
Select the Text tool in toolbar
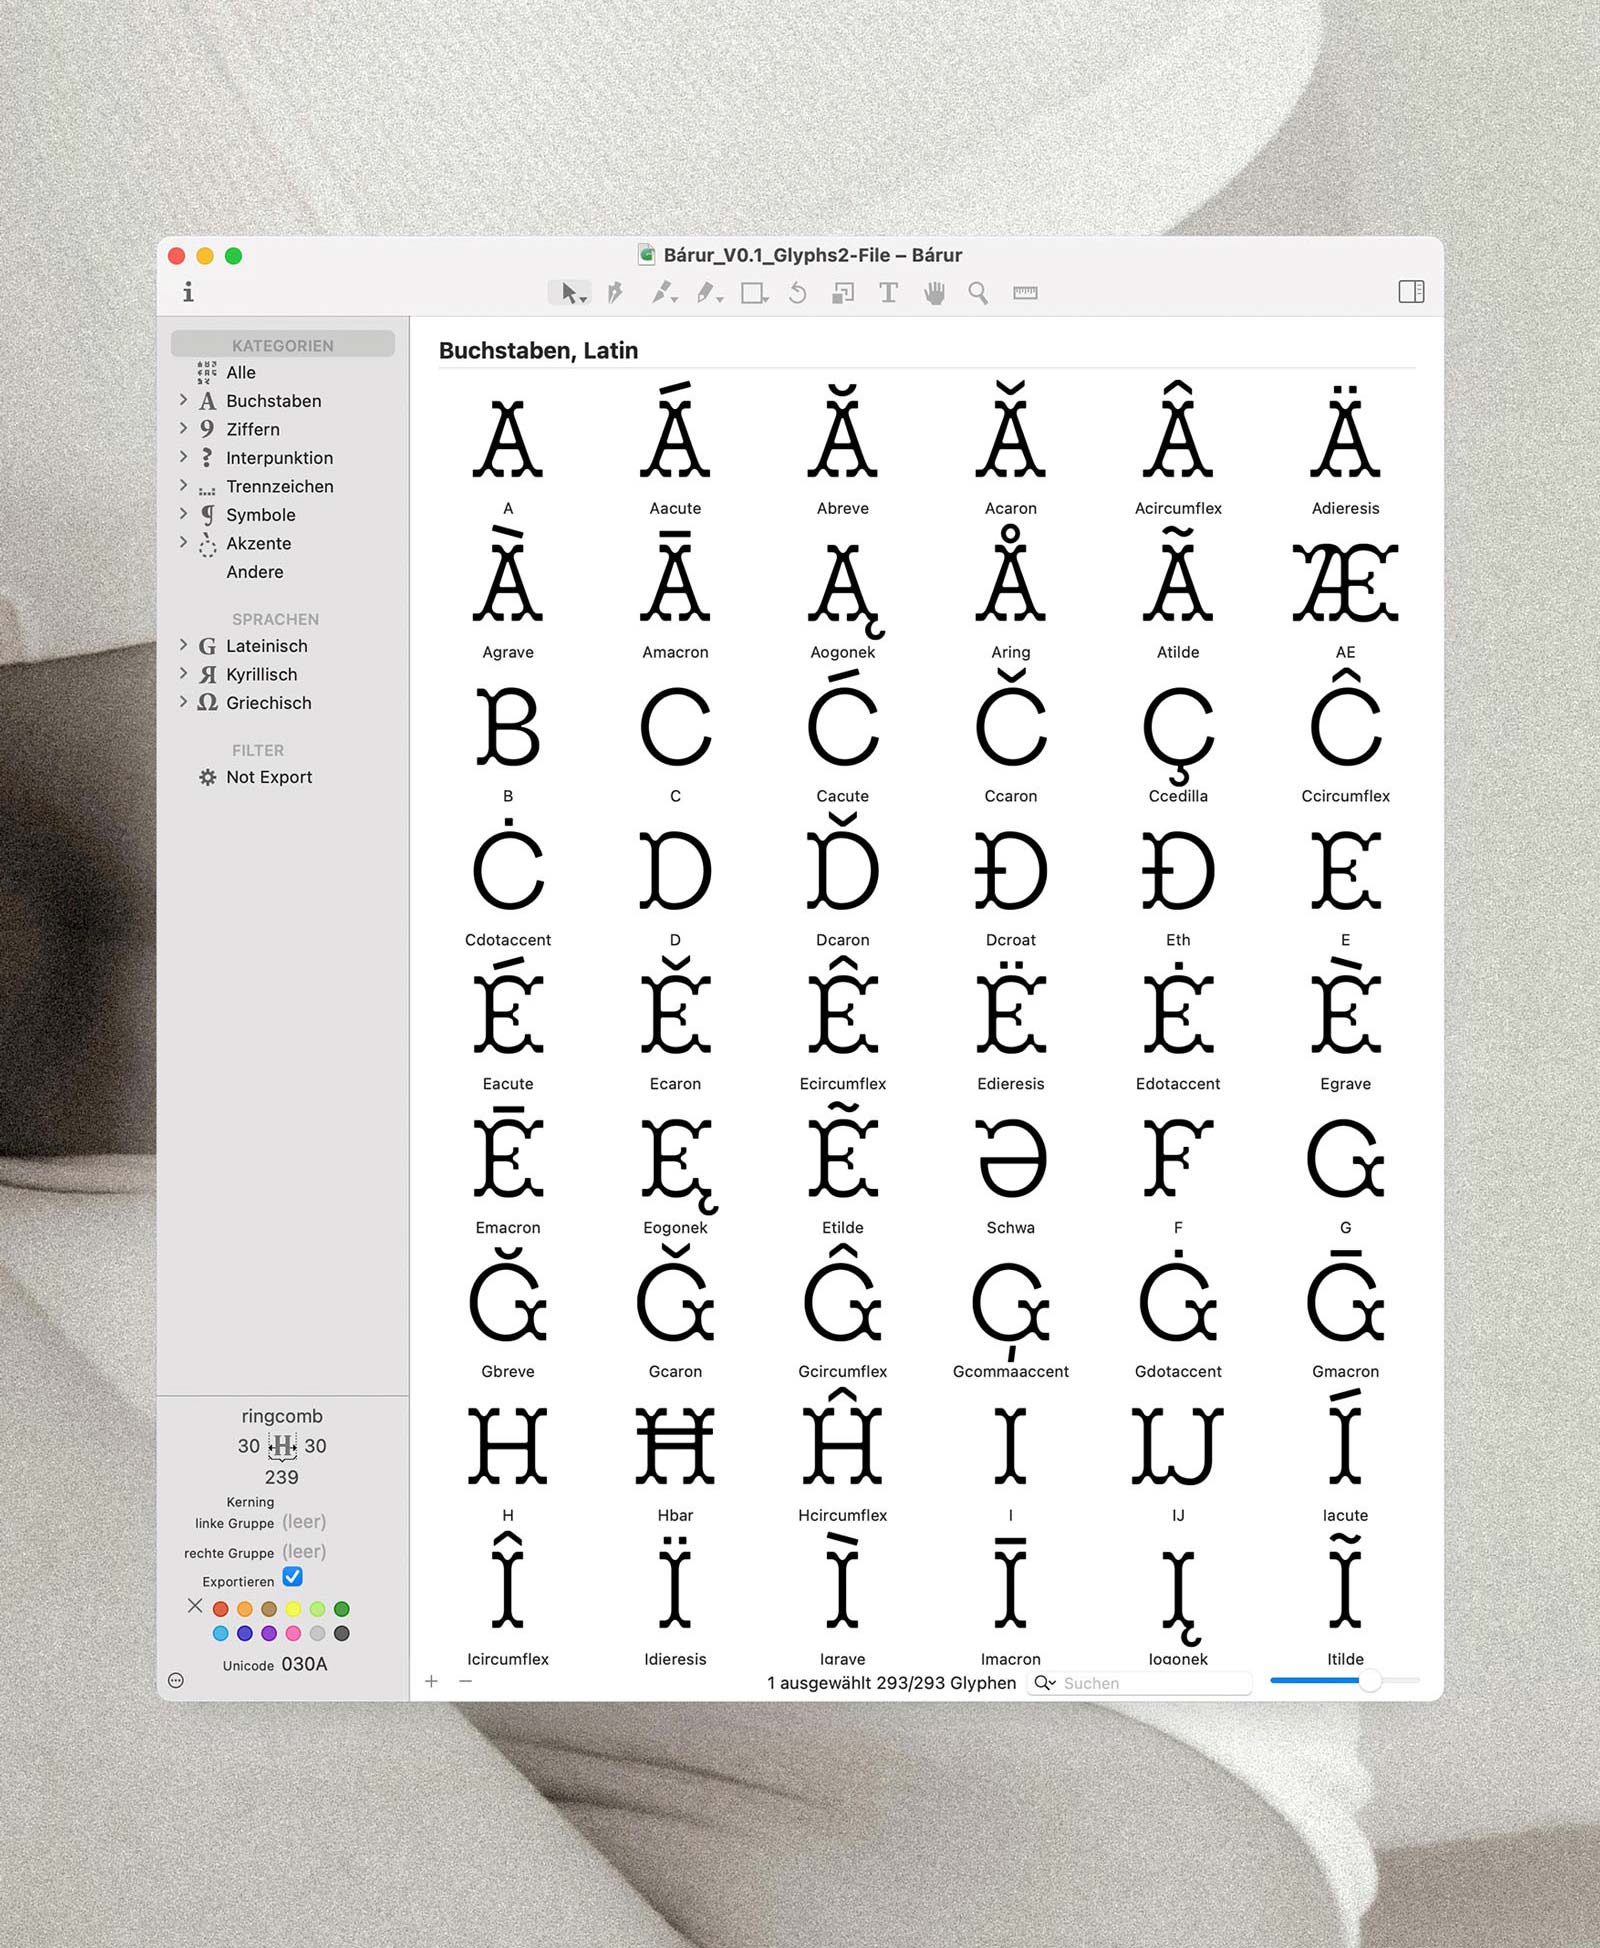(888, 292)
